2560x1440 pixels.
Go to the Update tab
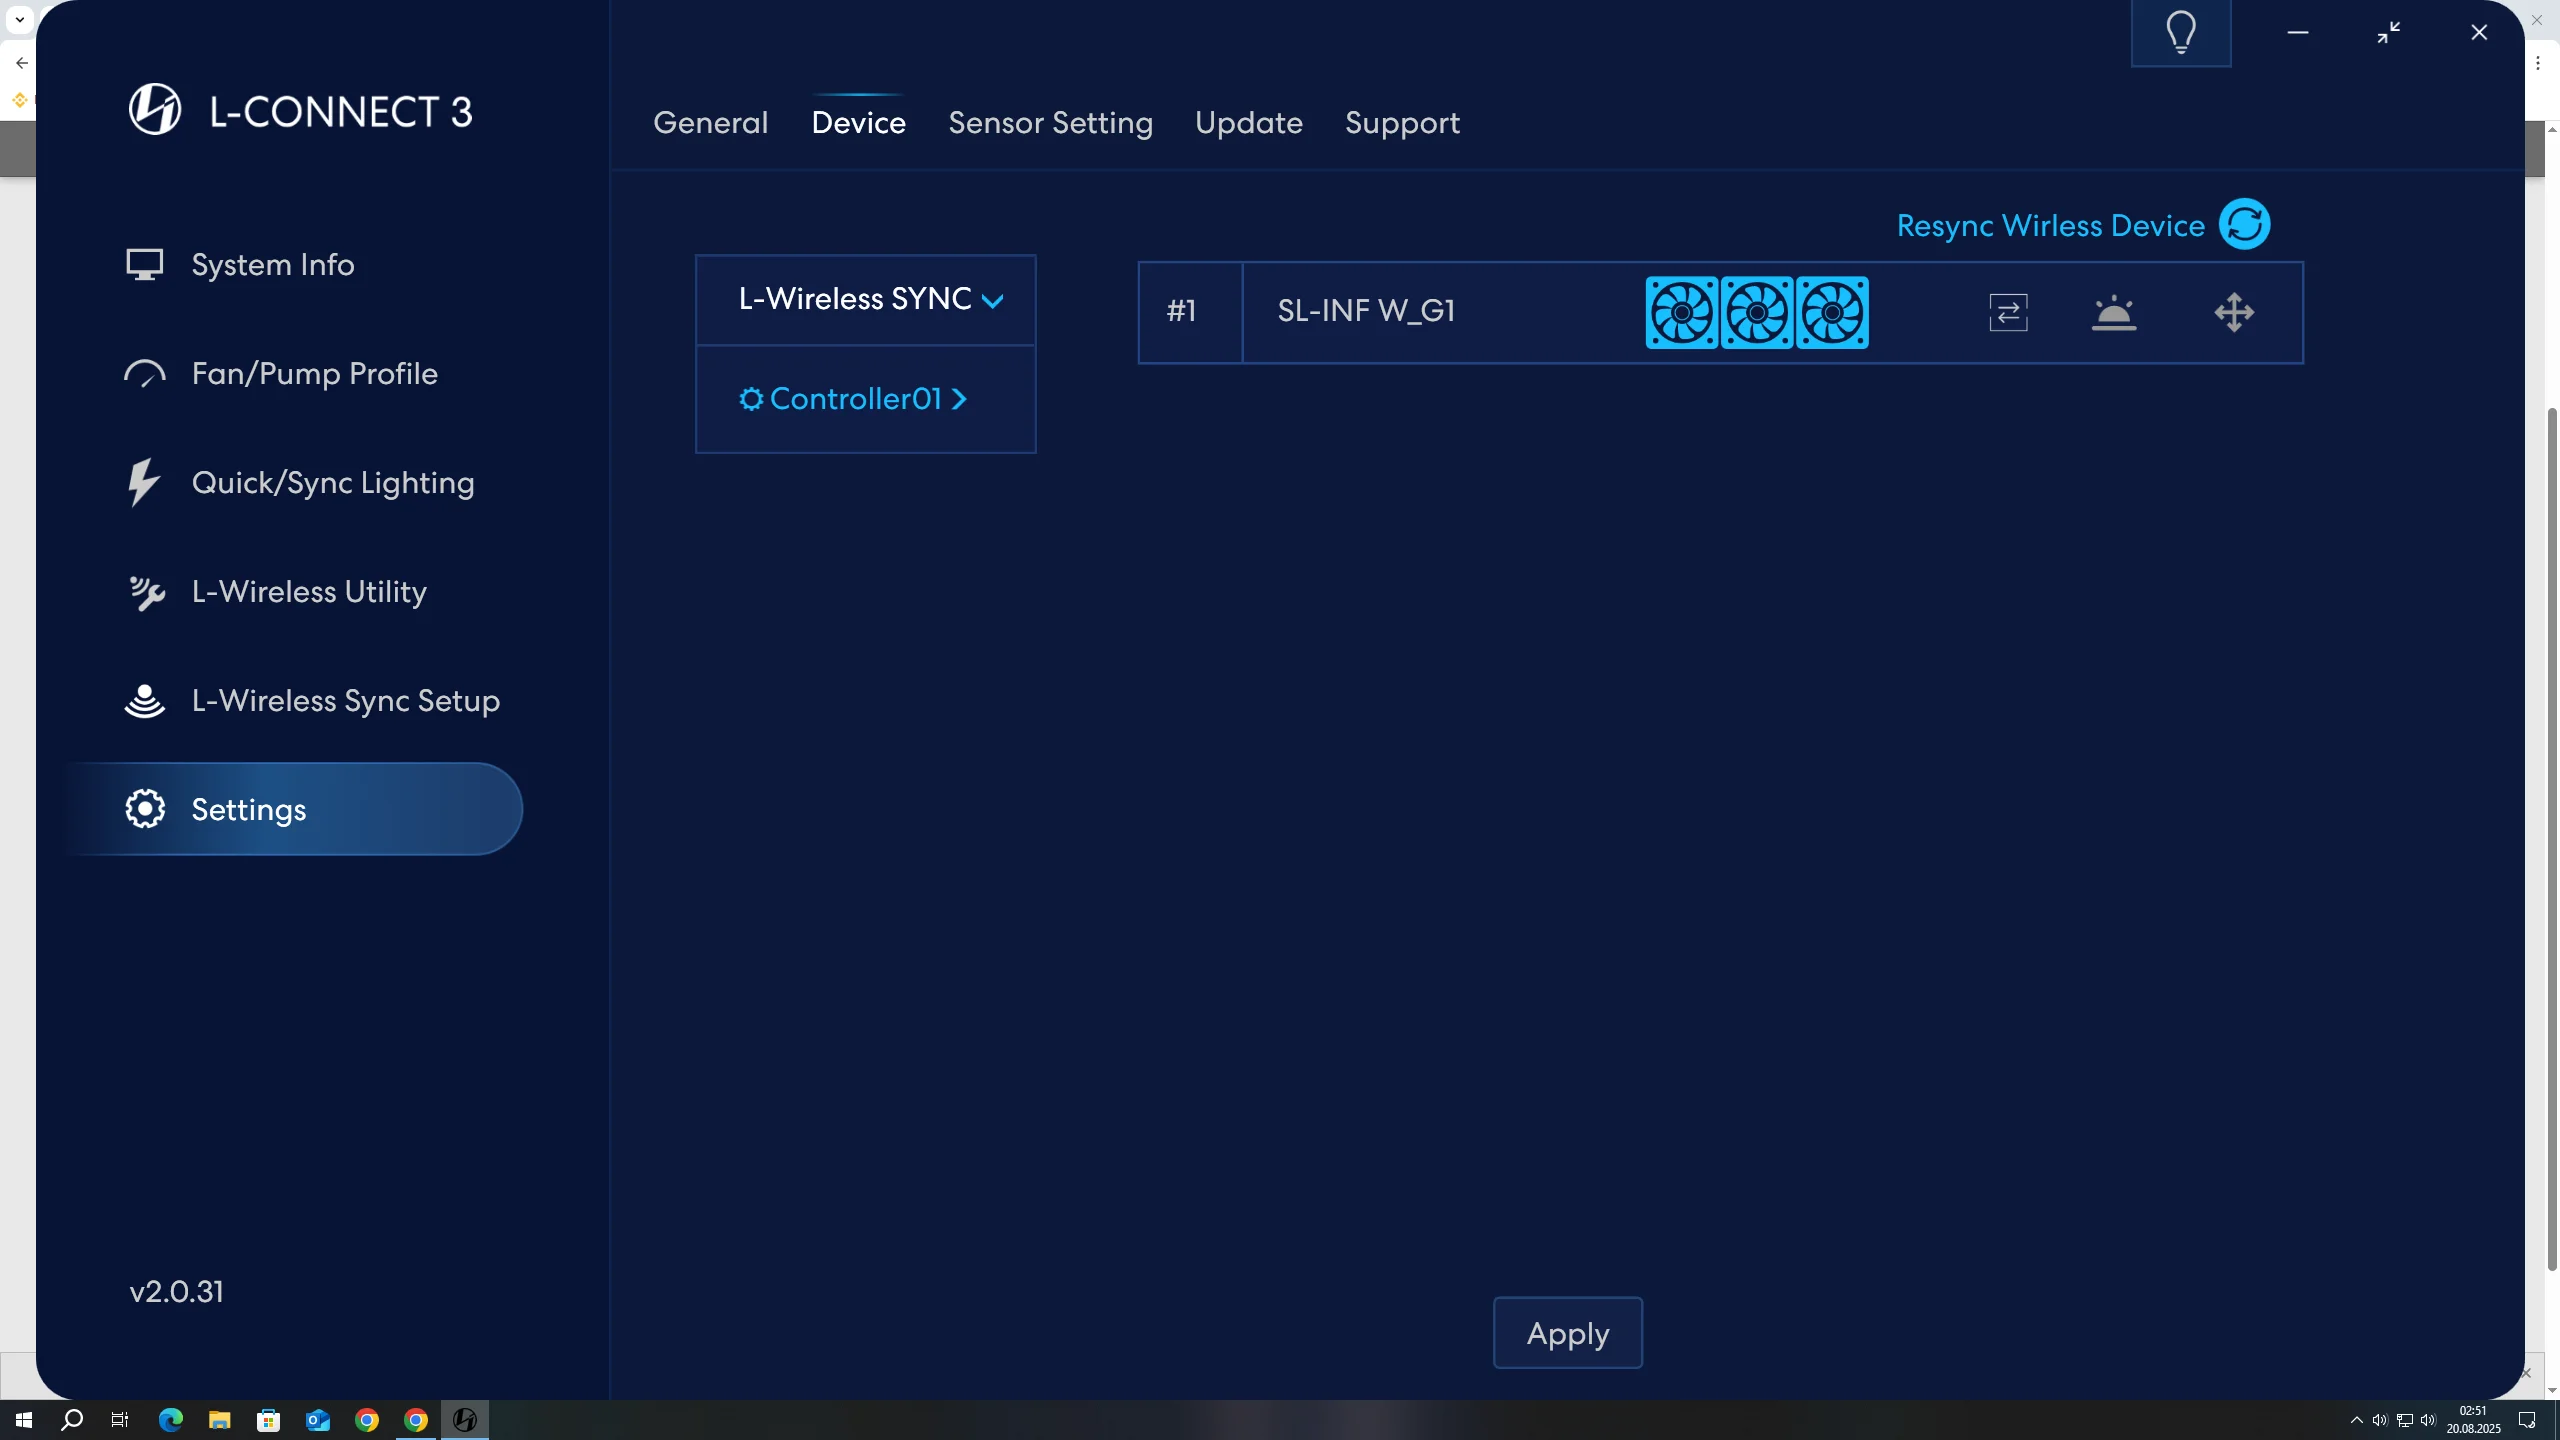pos(1248,123)
